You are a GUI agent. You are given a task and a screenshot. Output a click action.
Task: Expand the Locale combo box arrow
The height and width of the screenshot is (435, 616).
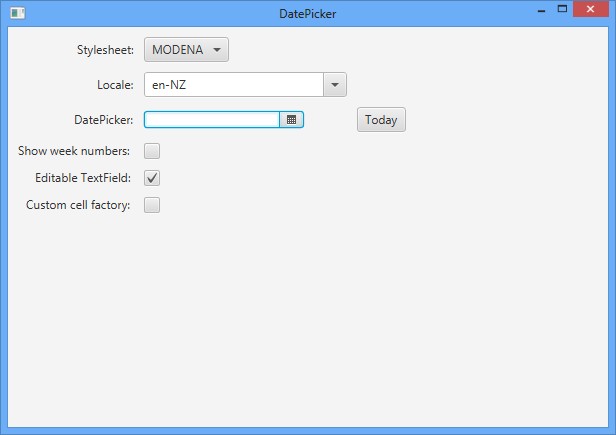tap(335, 85)
